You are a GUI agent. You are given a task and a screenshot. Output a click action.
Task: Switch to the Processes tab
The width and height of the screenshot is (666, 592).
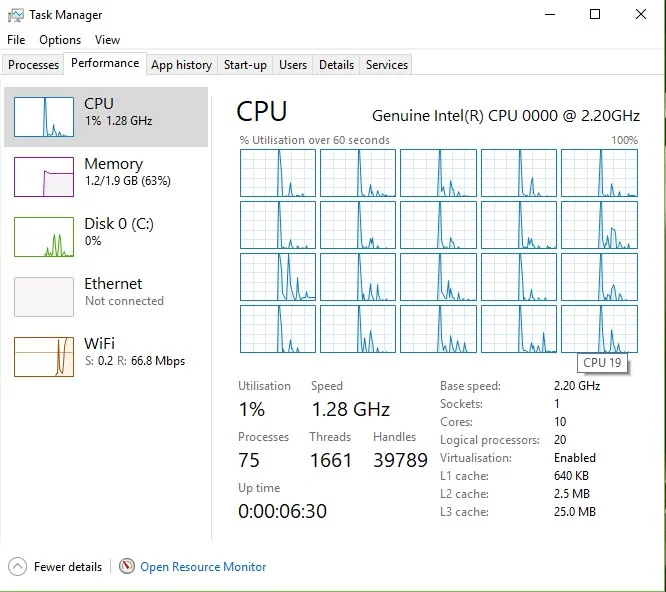coord(33,65)
